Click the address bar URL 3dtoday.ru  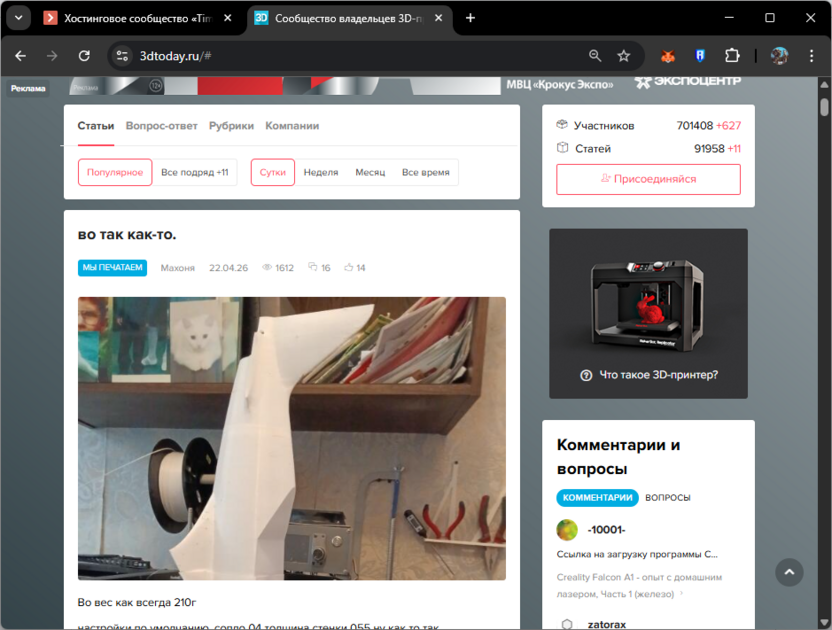pyautogui.click(x=175, y=56)
